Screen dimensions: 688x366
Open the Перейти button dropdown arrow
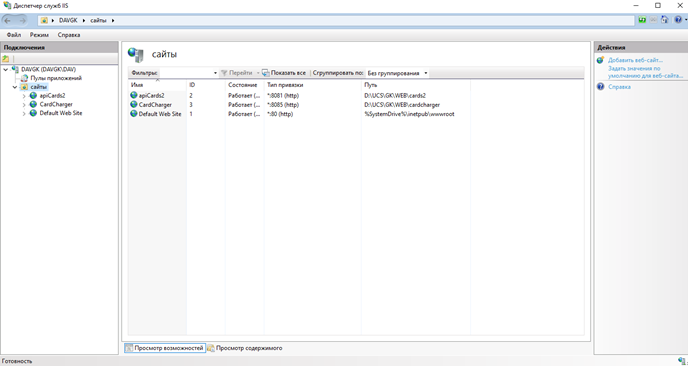coord(258,73)
